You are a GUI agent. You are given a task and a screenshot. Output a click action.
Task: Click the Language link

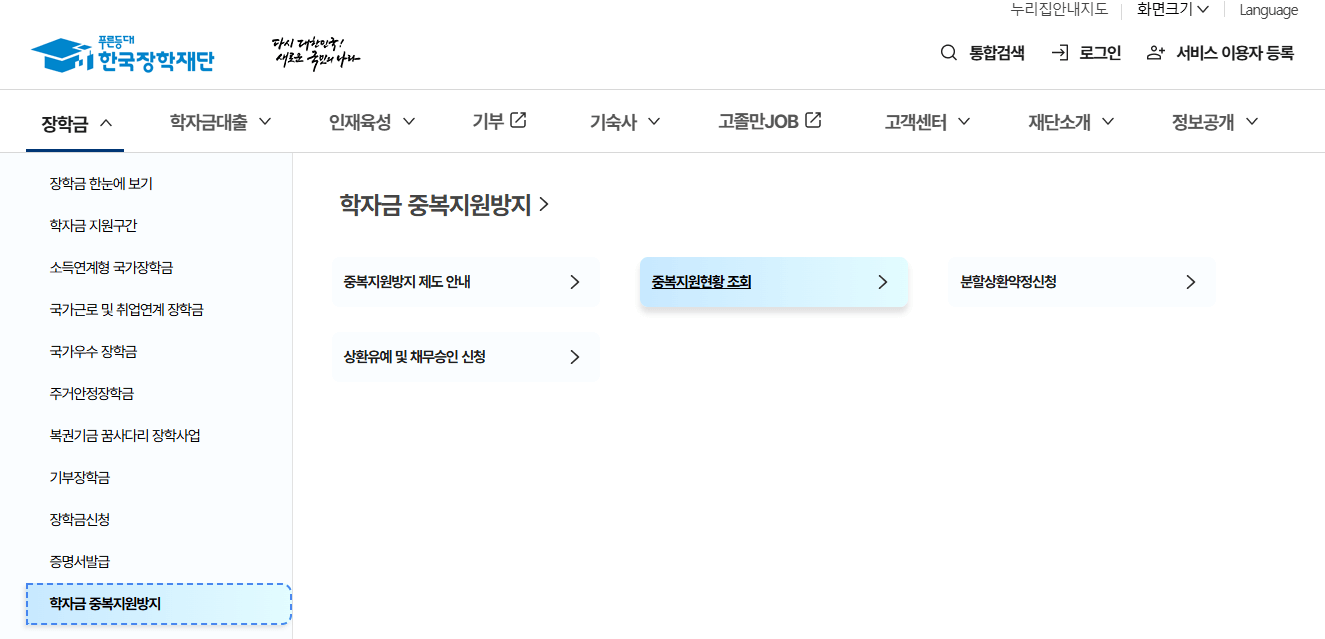(x=1268, y=9)
